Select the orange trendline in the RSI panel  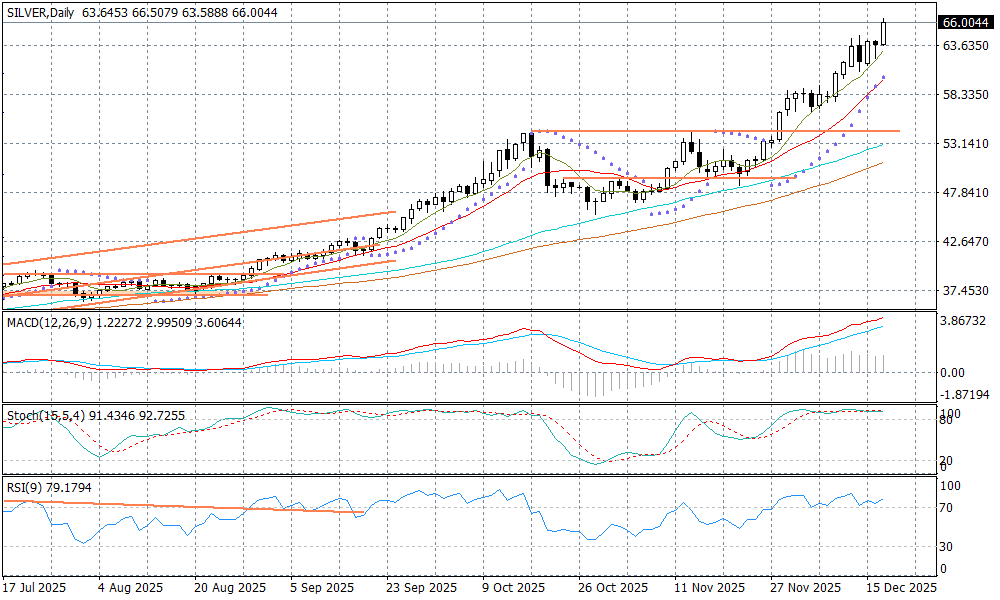pos(200,508)
